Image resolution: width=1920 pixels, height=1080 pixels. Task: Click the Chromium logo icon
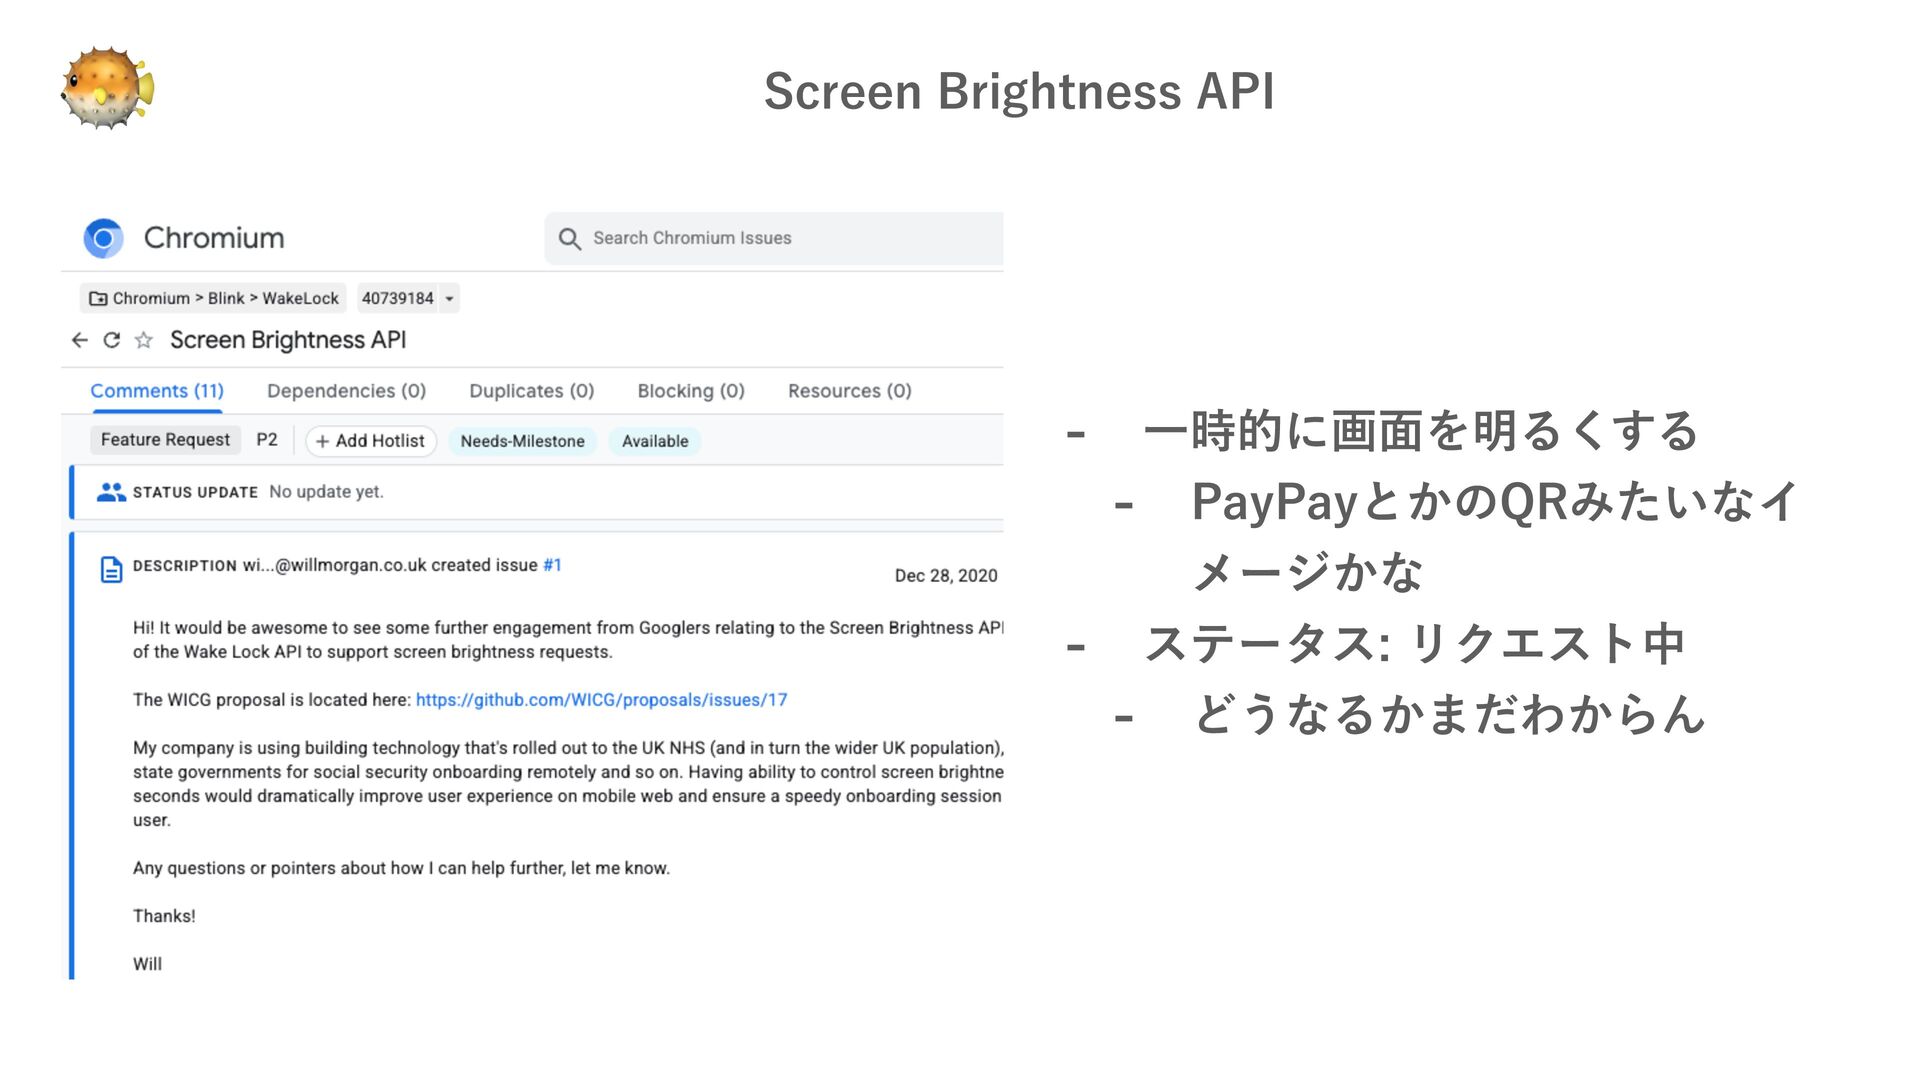click(x=103, y=238)
